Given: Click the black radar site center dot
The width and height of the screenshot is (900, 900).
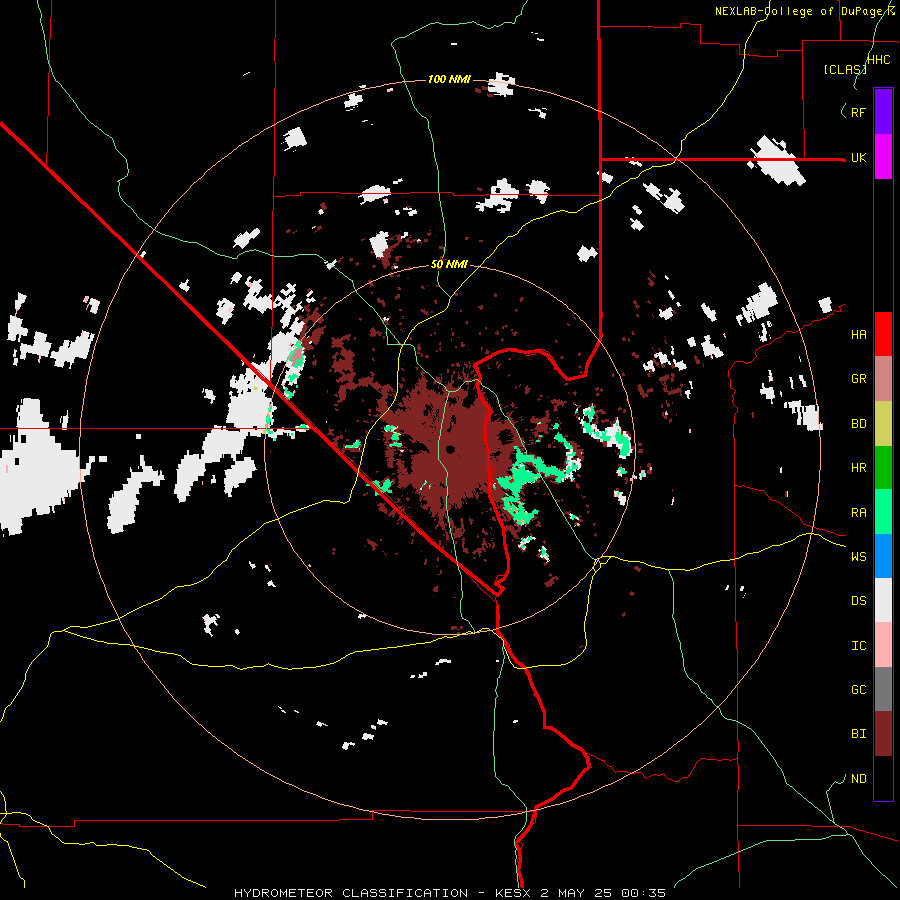Looking at the screenshot, I should (x=451, y=449).
